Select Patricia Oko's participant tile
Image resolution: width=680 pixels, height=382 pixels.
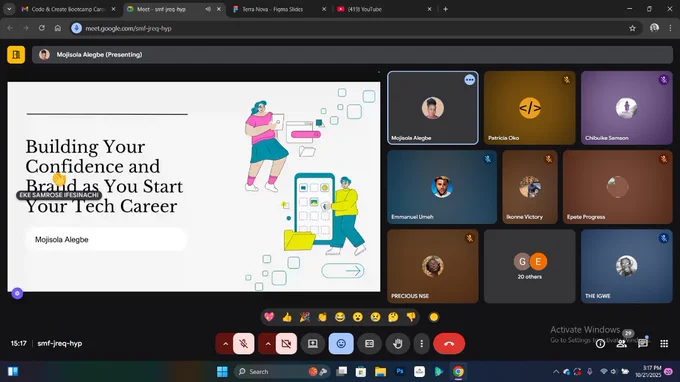530,108
